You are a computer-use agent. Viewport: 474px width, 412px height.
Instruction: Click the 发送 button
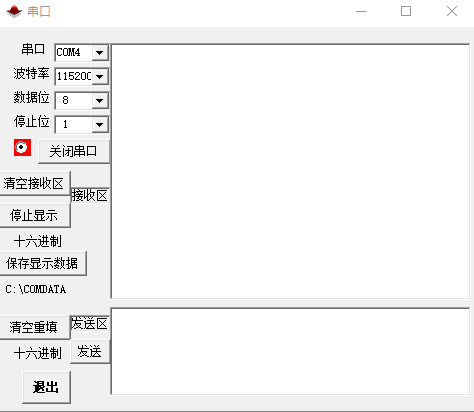pos(90,352)
